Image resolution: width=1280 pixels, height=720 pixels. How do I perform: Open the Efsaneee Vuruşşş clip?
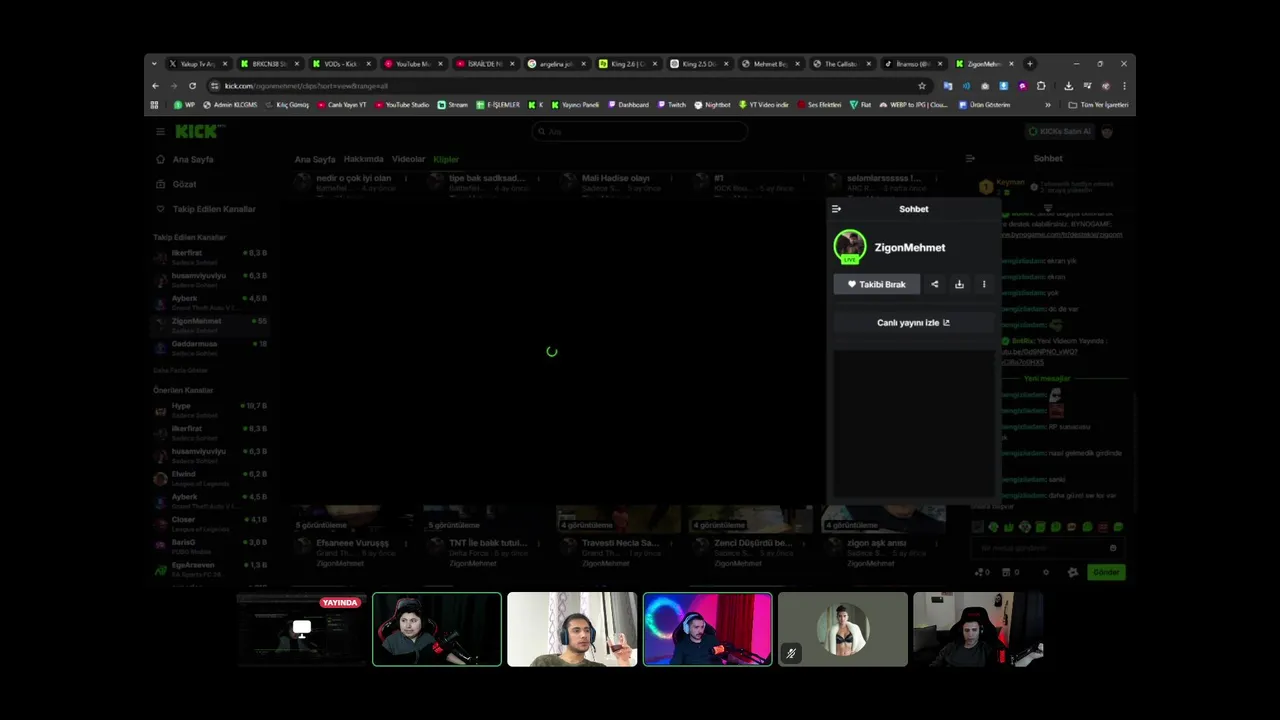[x=352, y=543]
